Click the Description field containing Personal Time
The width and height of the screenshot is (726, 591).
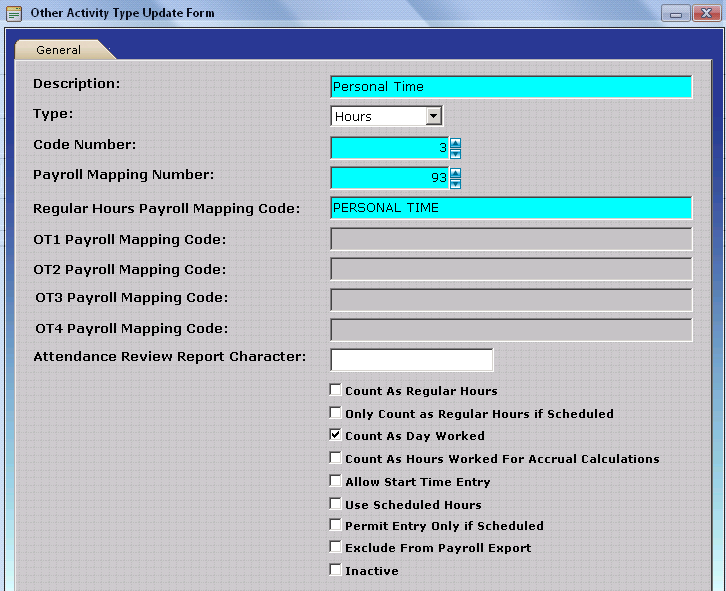510,87
